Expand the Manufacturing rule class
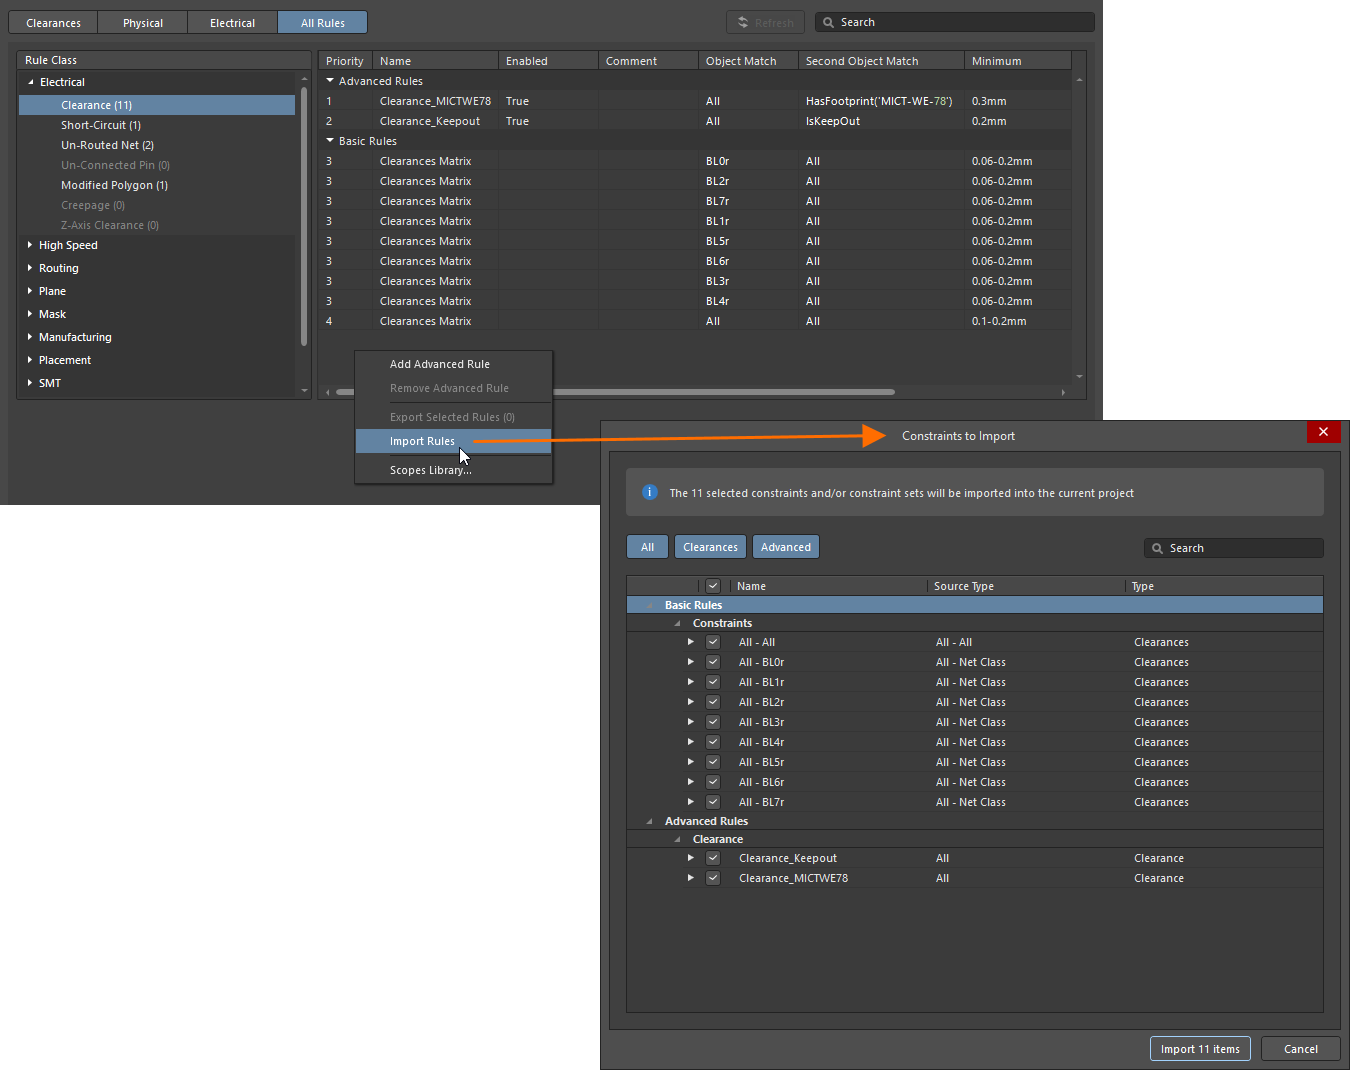 tap(30, 337)
